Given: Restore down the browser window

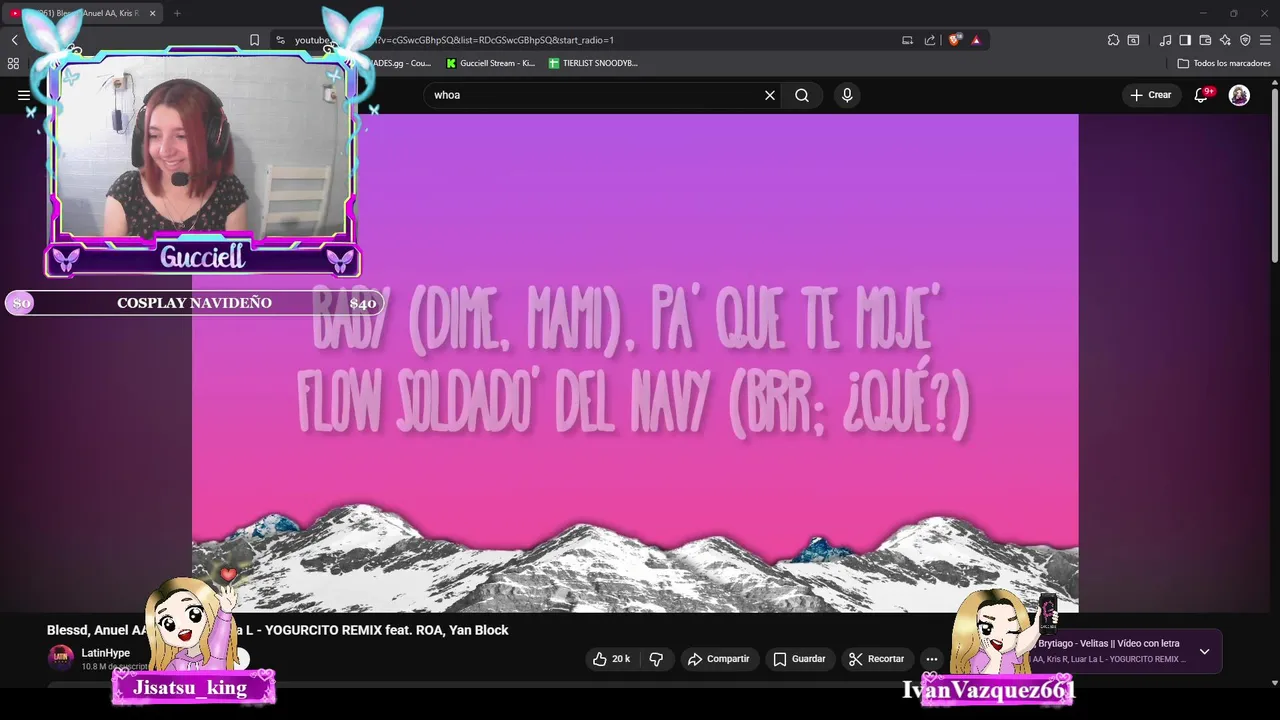Looking at the screenshot, I should [1233, 13].
